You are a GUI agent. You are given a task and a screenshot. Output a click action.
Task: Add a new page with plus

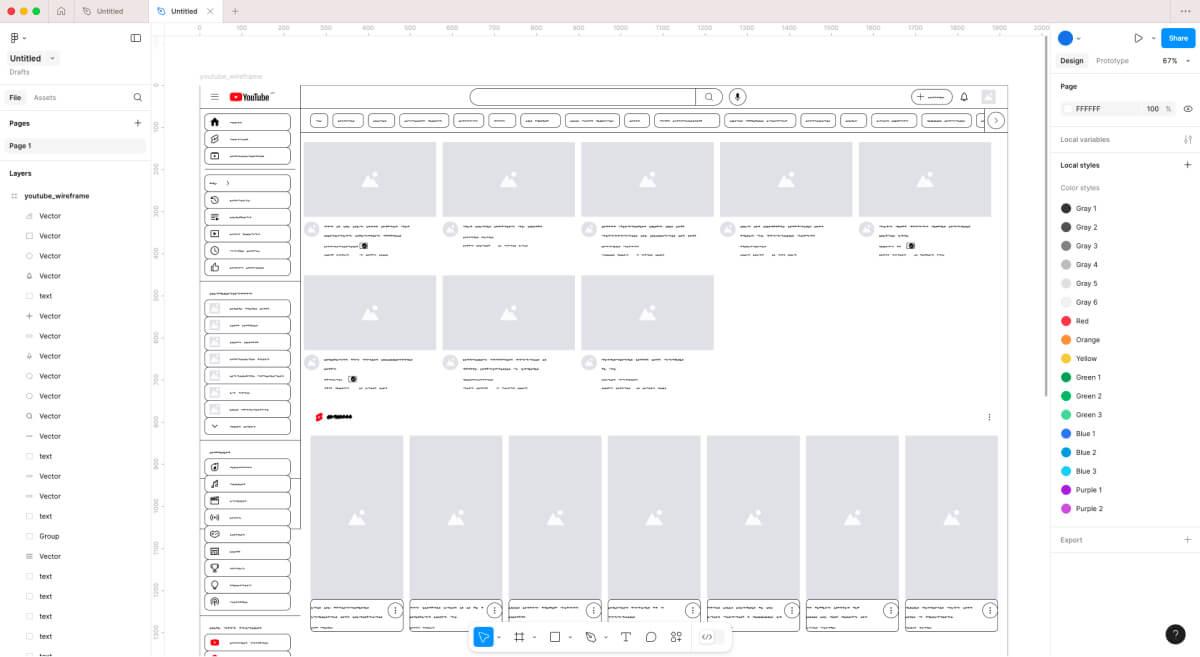(x=138, y=123)
